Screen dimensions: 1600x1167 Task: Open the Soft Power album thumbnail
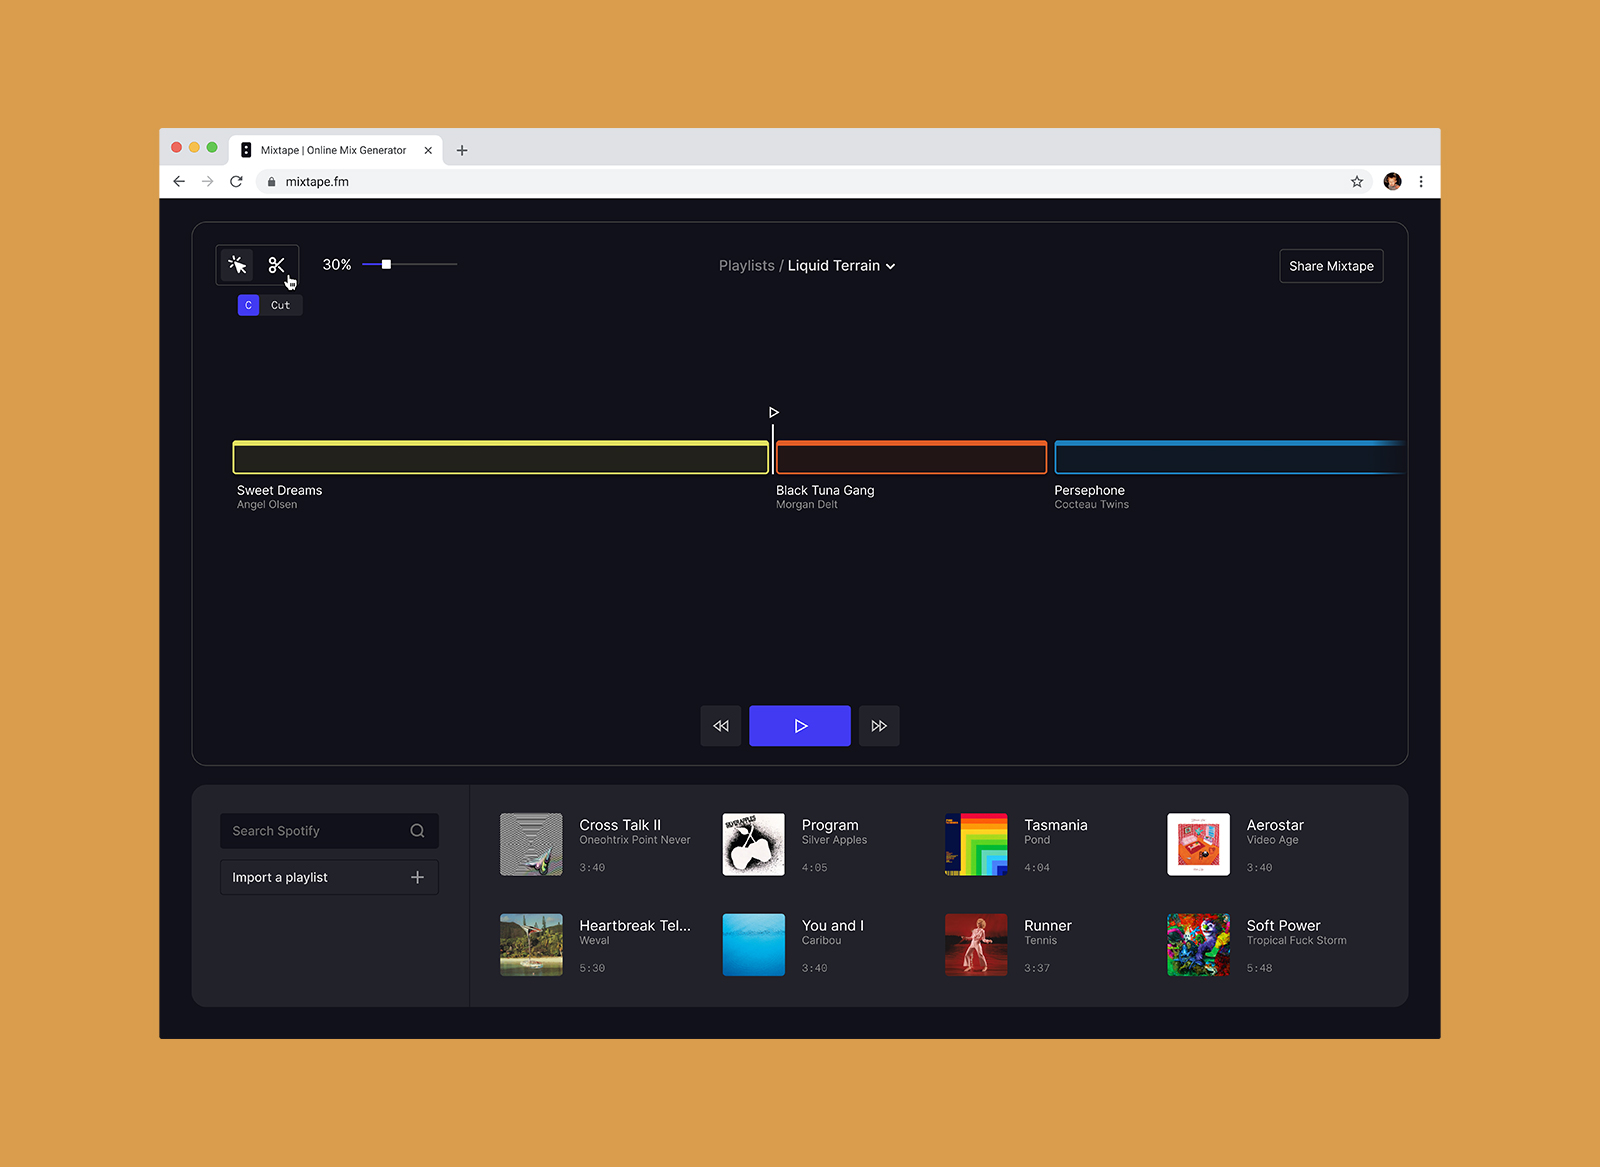point(1198,945)
